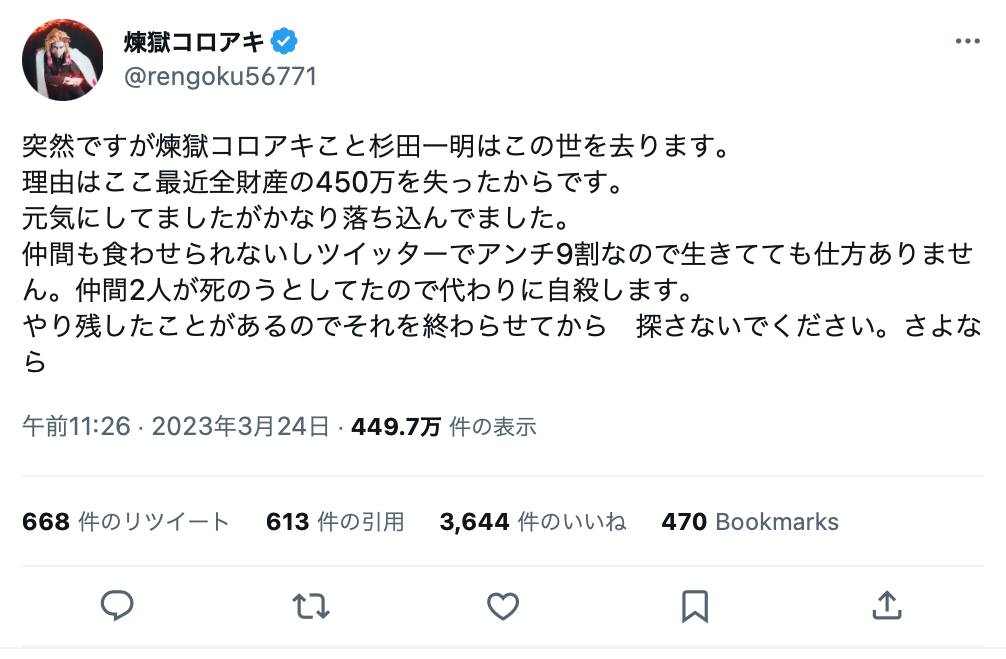The height and width of the screenshot is (659, 1006).
Task: Open the reply speech bubble icon
Action: pos(117,606)
